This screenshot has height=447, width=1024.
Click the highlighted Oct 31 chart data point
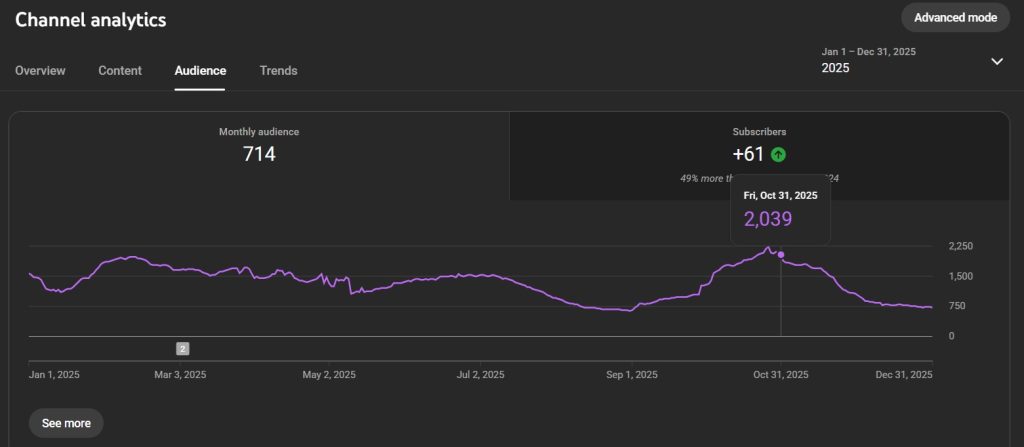click(x=781, y=255)
